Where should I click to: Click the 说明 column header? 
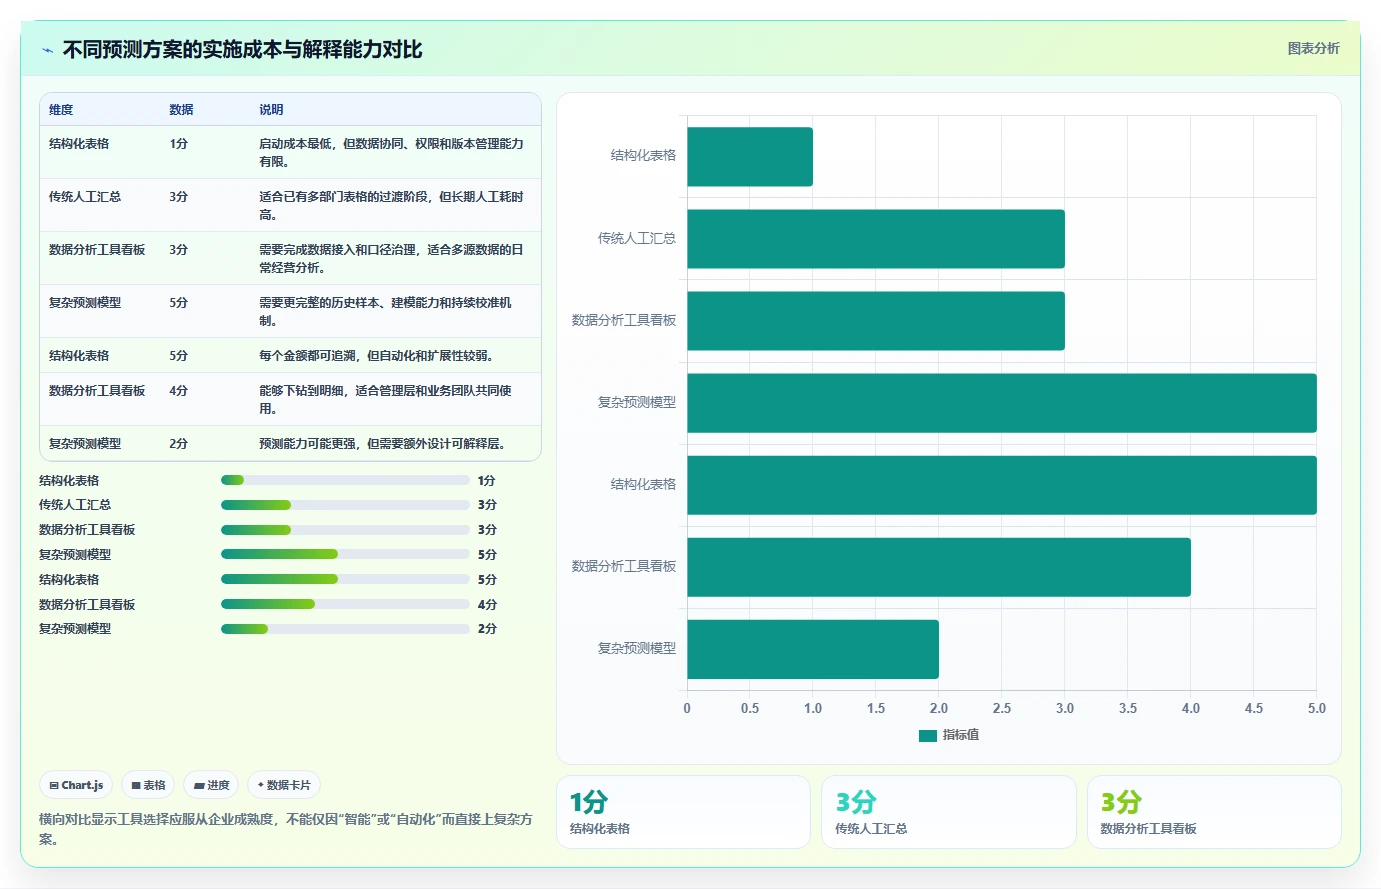(271, 110)
